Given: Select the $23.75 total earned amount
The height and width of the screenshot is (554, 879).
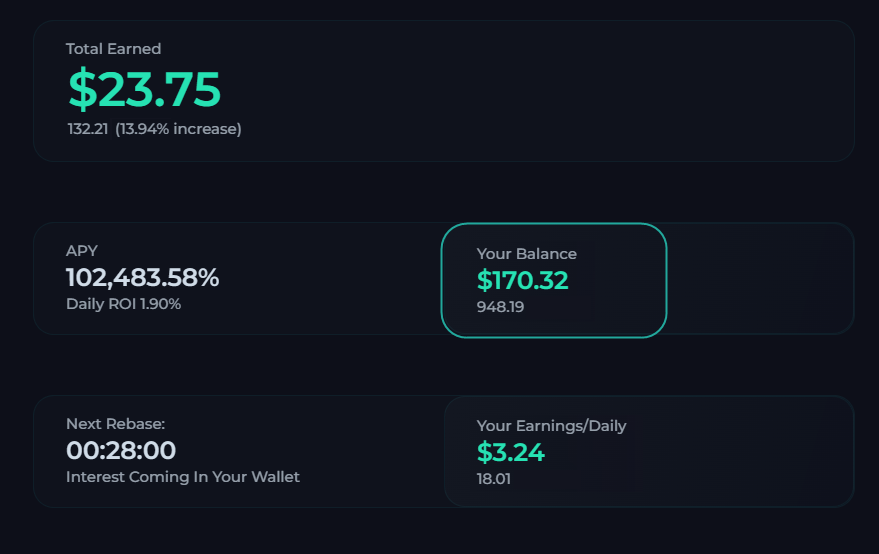Looking at the screenshot, I should [x=144, y=89].
